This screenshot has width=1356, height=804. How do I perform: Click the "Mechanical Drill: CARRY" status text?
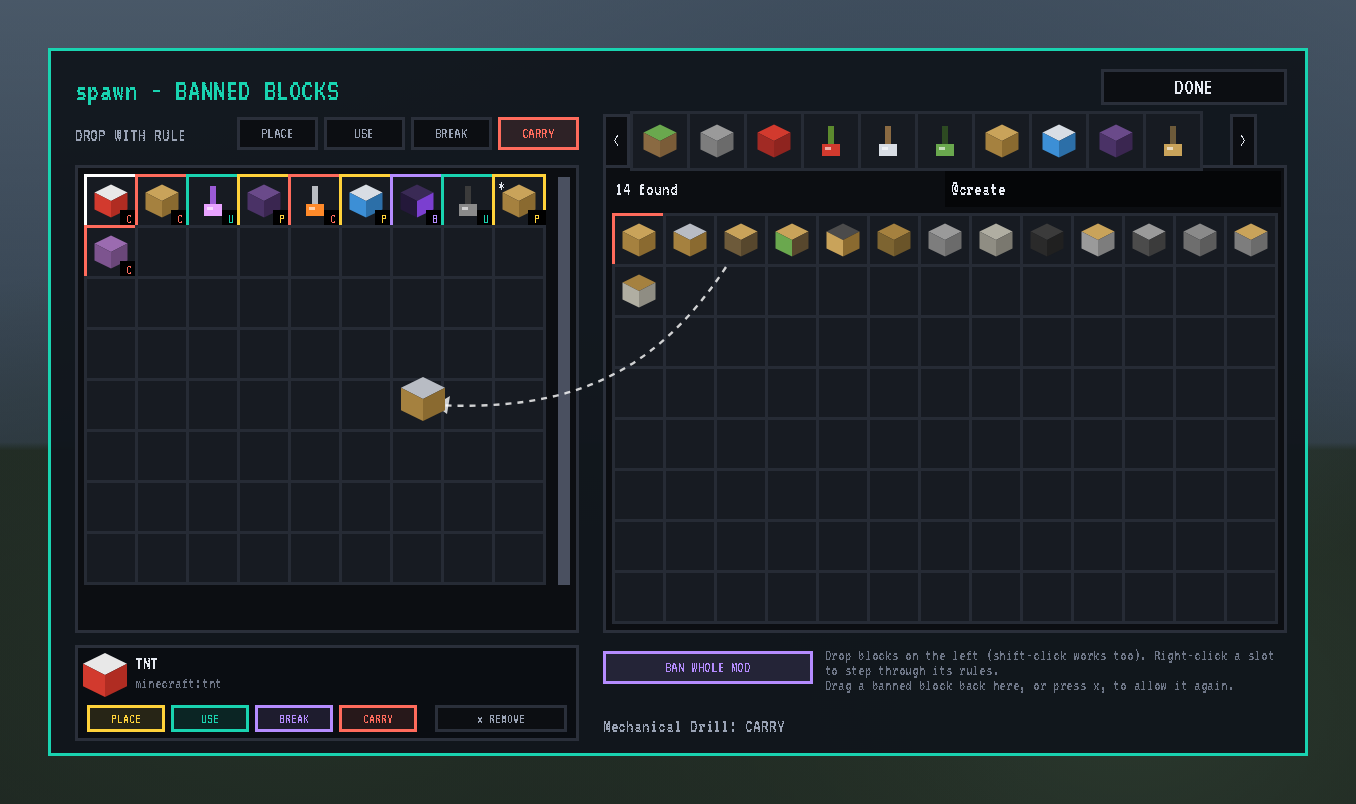click(694, 727)
